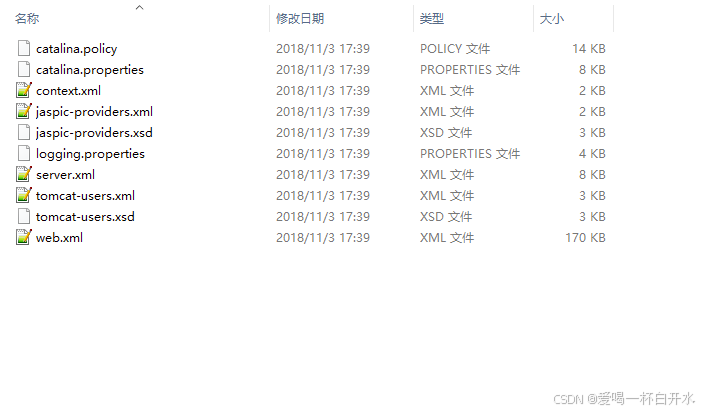This screenshot has width=706, height=412.
Task: Click the jaspic-providers.xml file icon
Action: point(24,111)
